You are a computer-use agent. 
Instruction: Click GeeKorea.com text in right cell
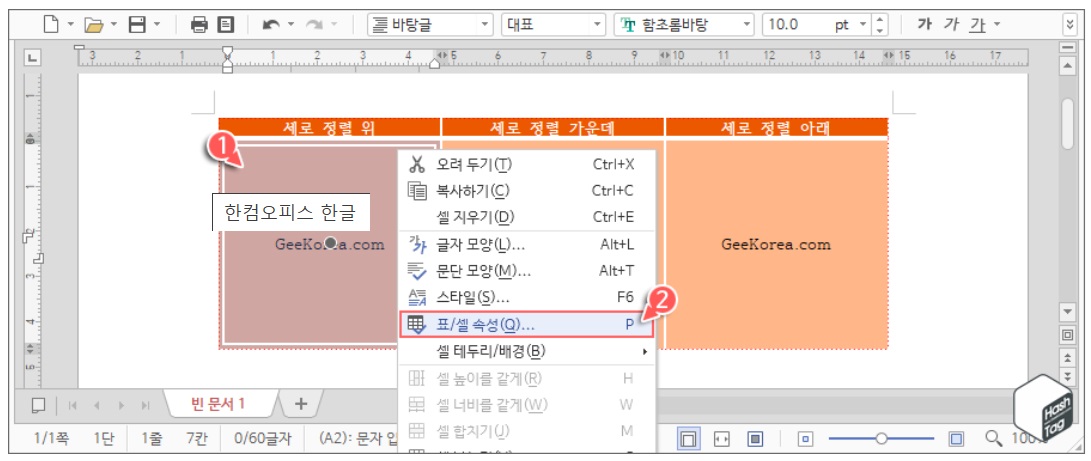776,245
